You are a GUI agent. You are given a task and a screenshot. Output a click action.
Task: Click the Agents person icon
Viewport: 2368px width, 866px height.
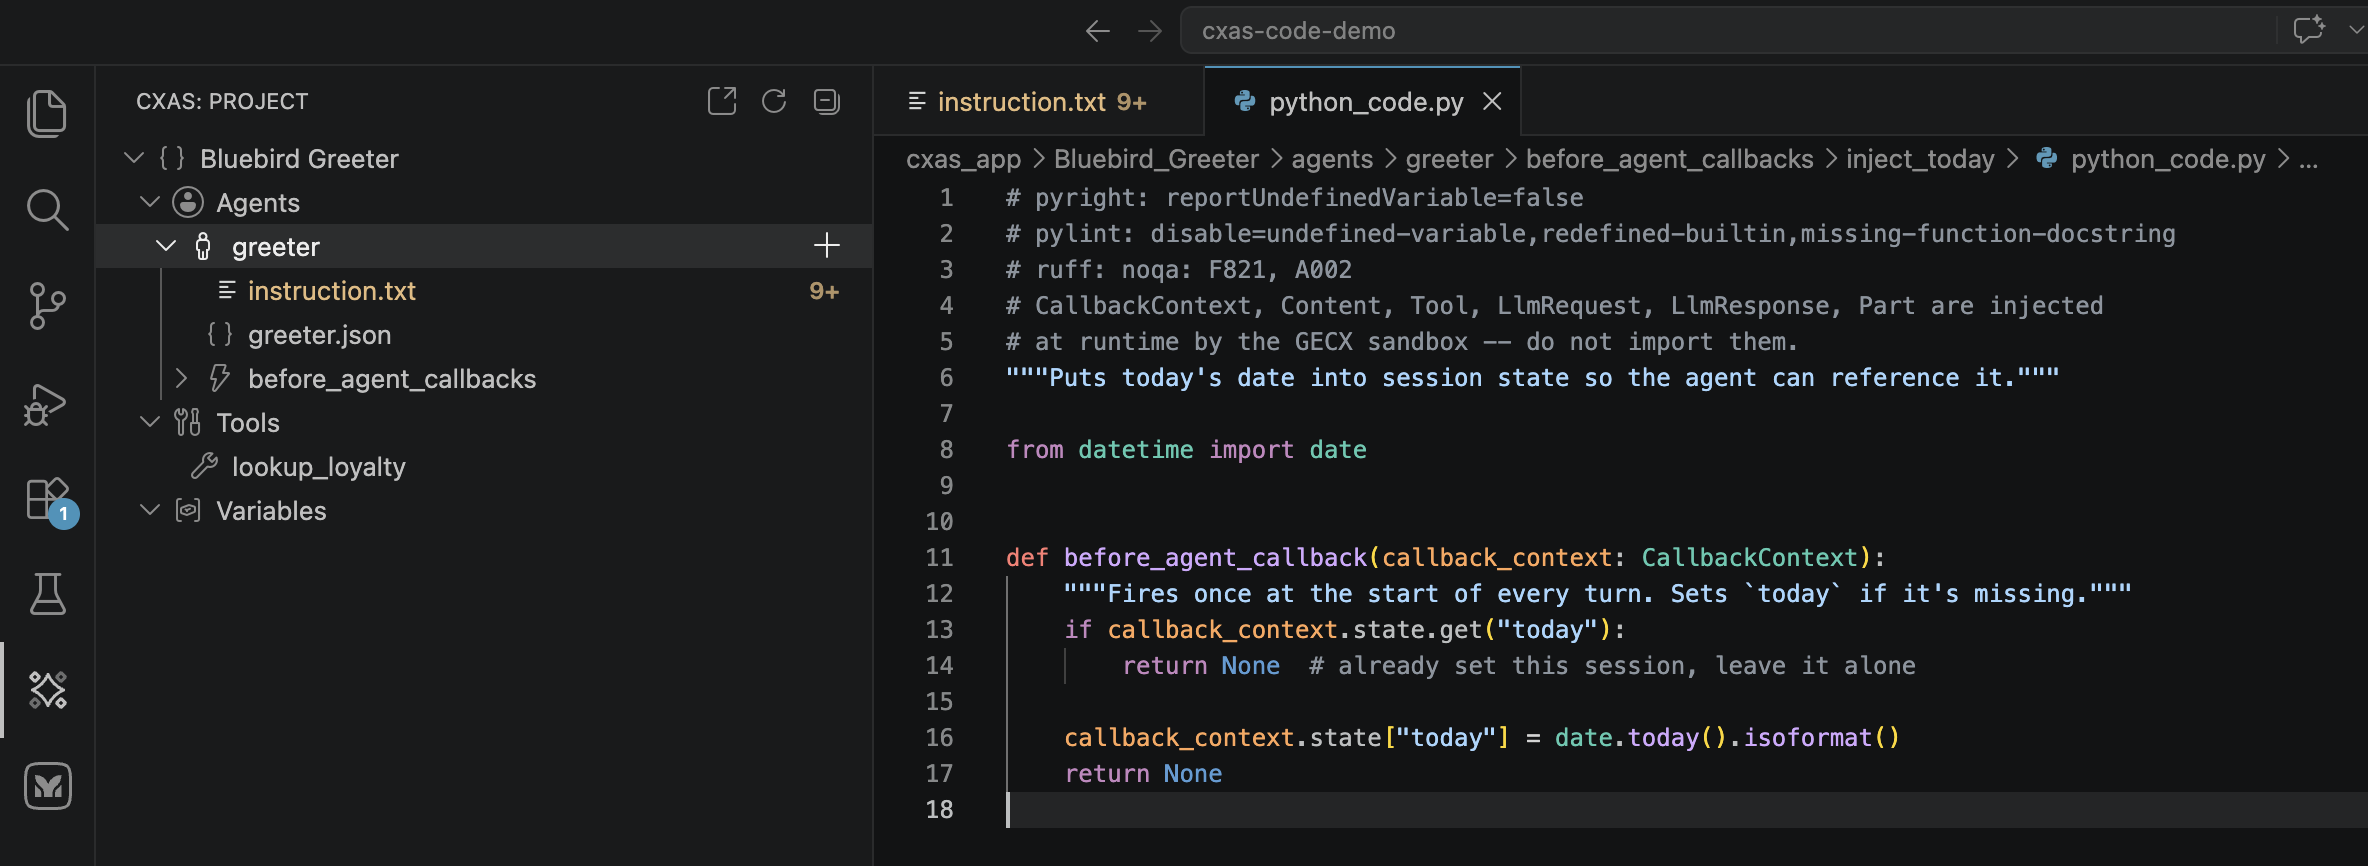[x=188, y=202]
